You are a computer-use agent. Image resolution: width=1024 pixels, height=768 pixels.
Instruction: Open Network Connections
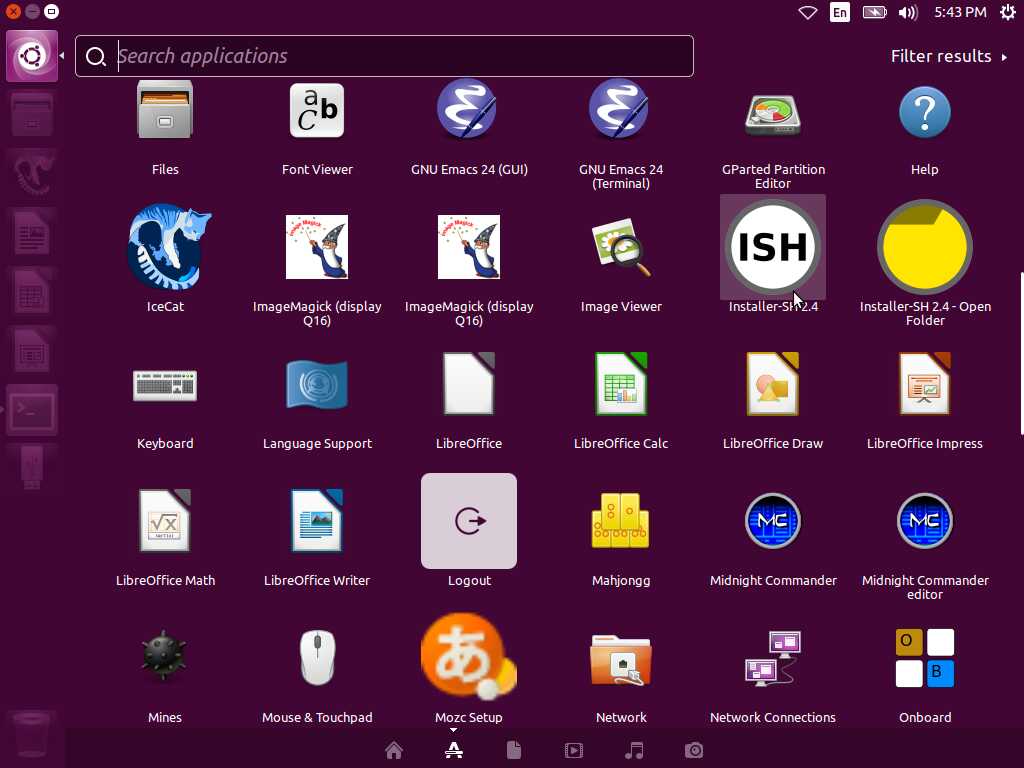point(773,658)
